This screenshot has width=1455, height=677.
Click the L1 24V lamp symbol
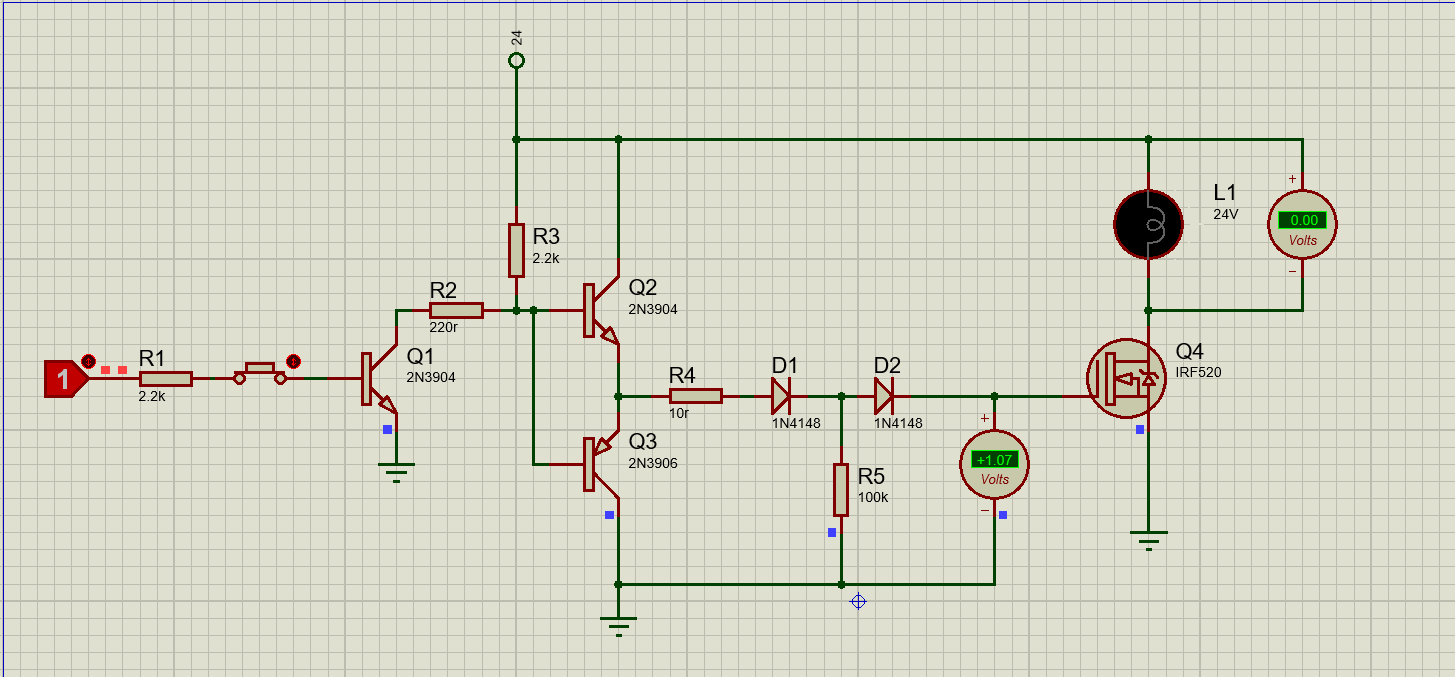pyautogui.click(x=1148, y=225)
